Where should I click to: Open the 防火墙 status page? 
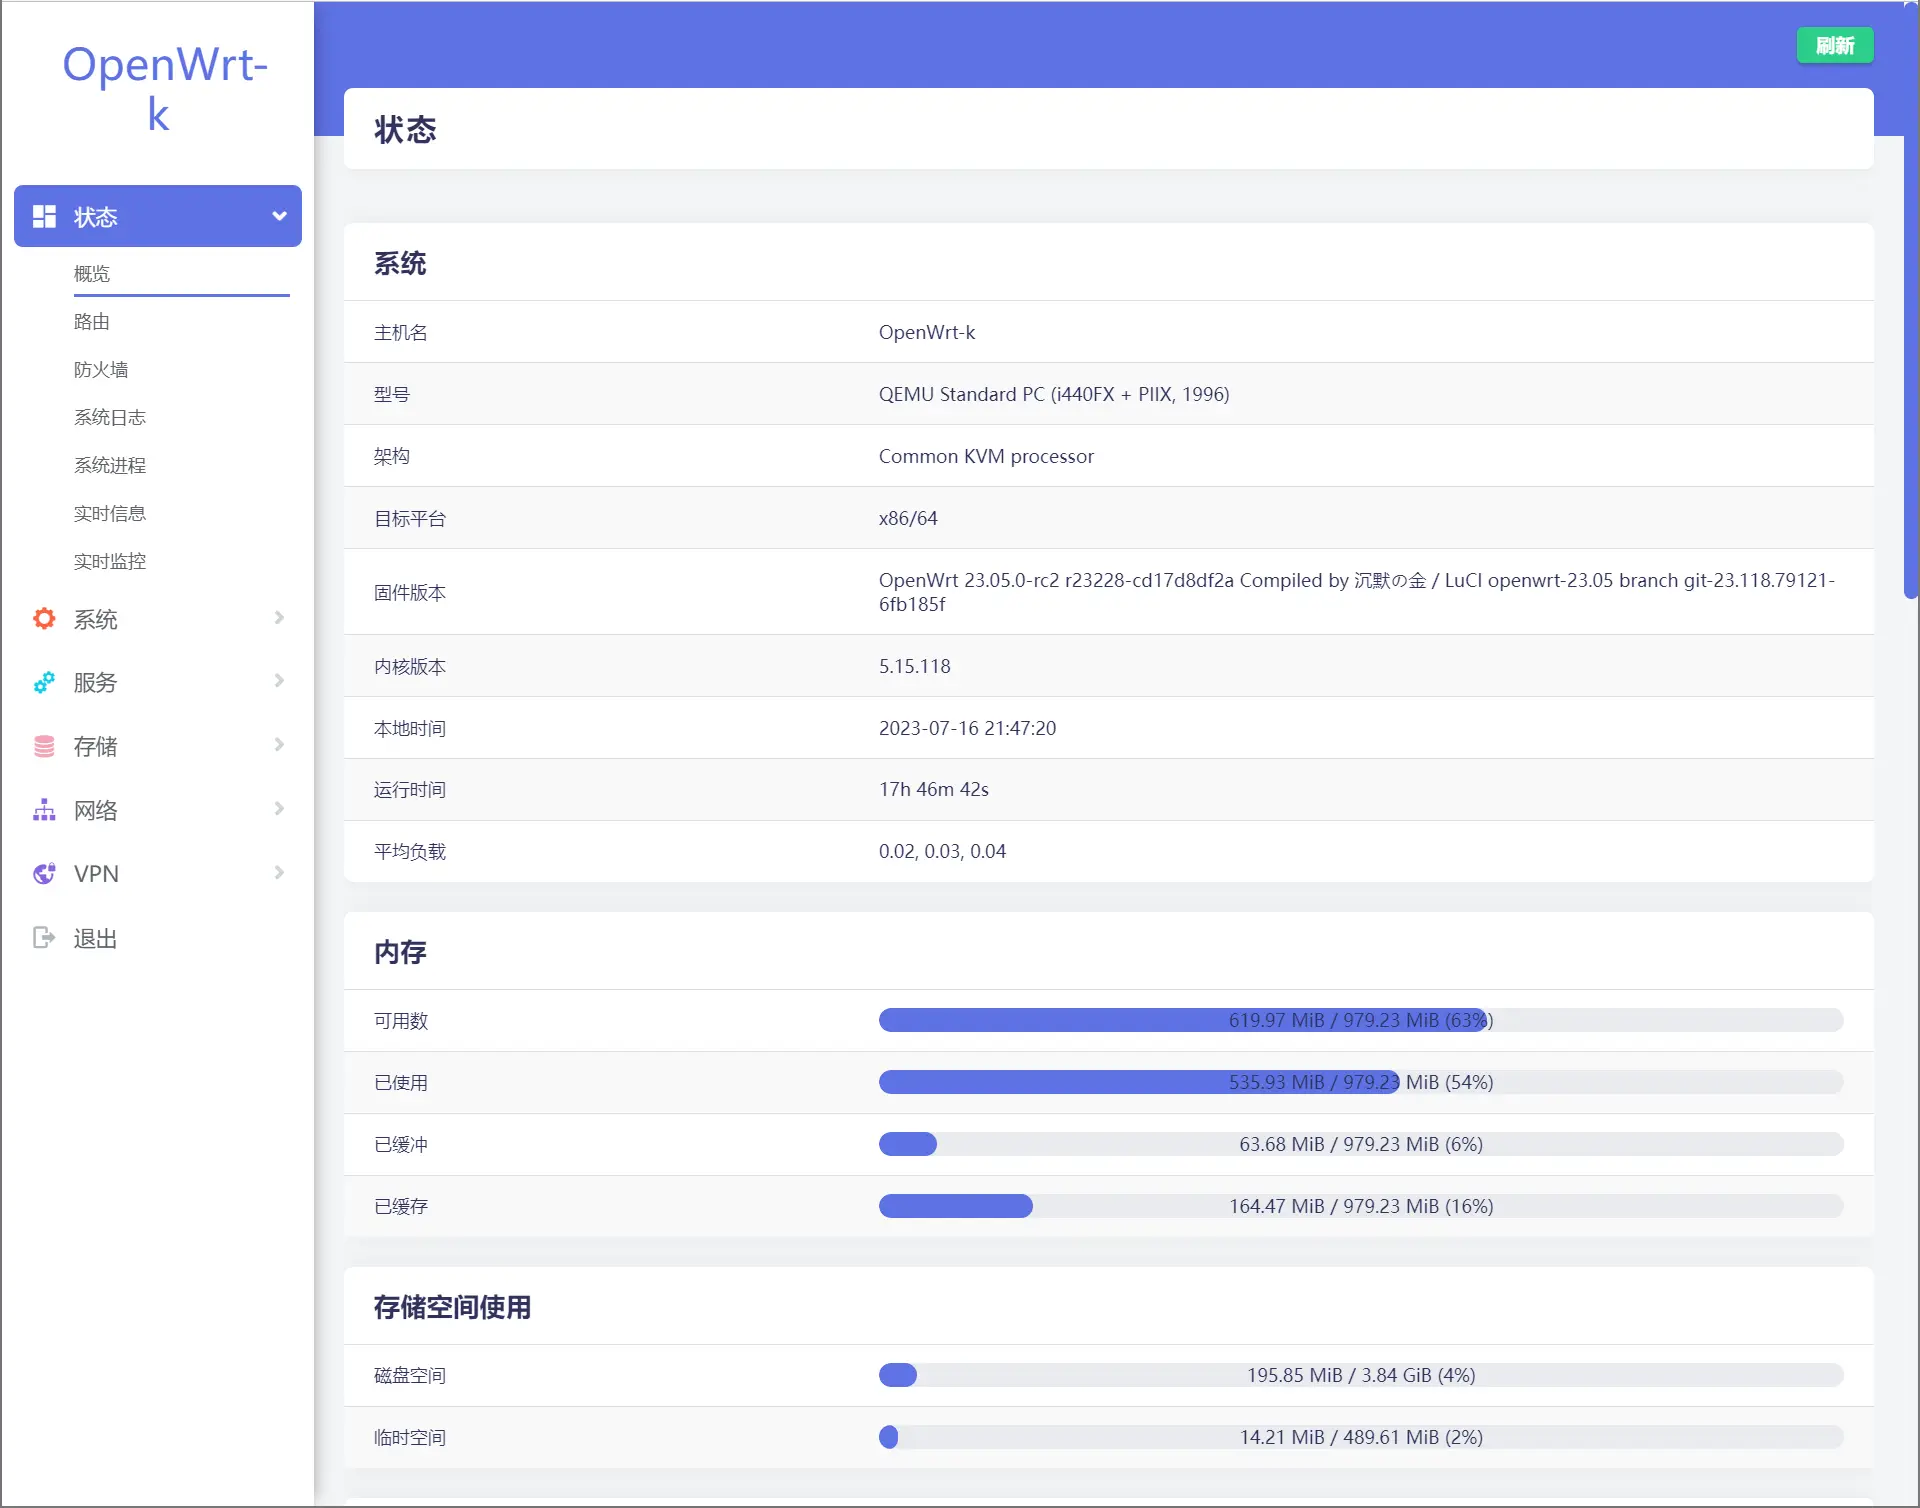(x=101, y=370)
